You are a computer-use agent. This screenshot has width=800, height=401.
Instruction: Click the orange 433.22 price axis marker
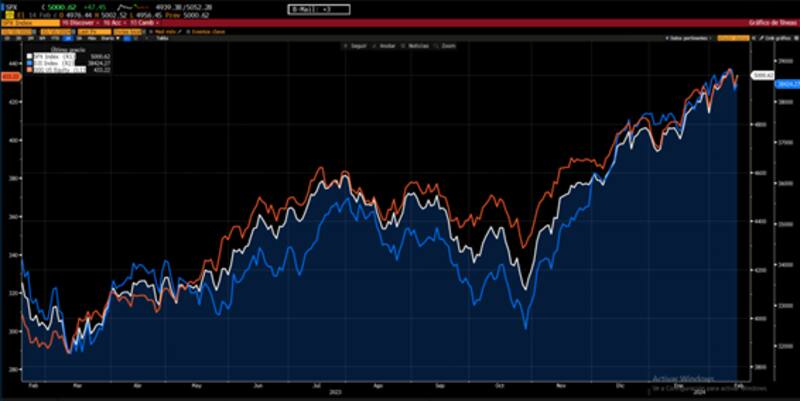11,75
